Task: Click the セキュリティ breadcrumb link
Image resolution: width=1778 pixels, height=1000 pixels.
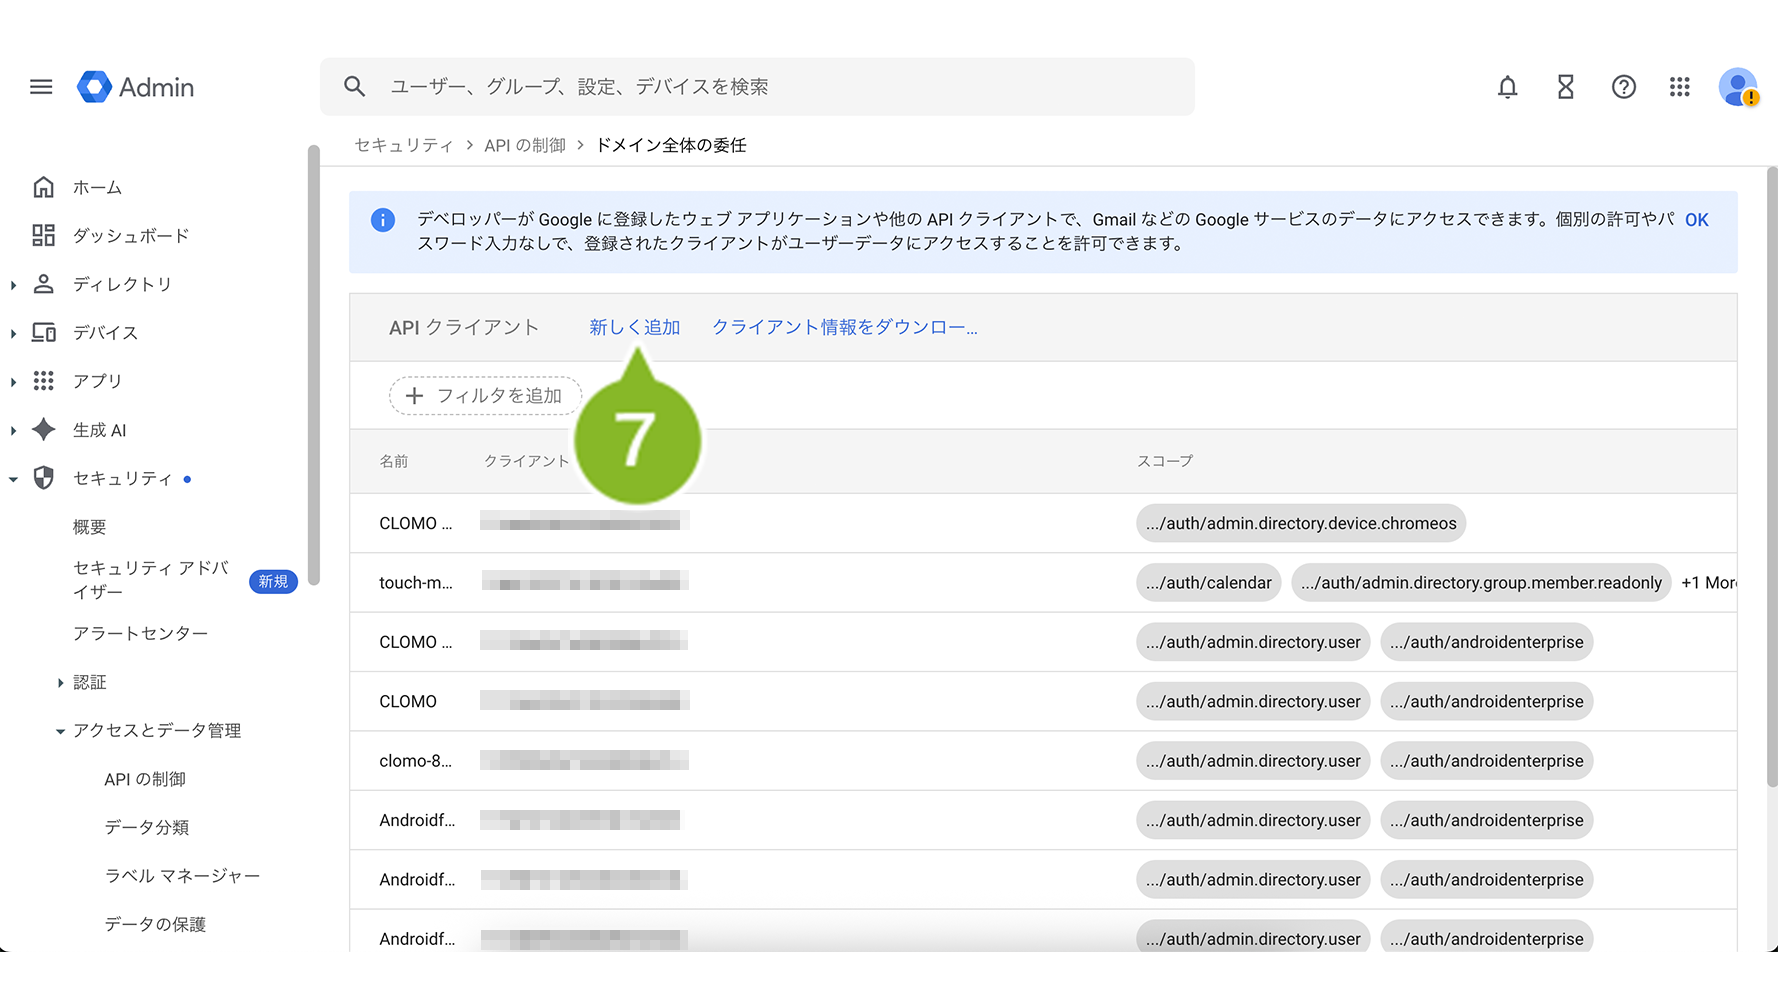Action: coord(403,145)
